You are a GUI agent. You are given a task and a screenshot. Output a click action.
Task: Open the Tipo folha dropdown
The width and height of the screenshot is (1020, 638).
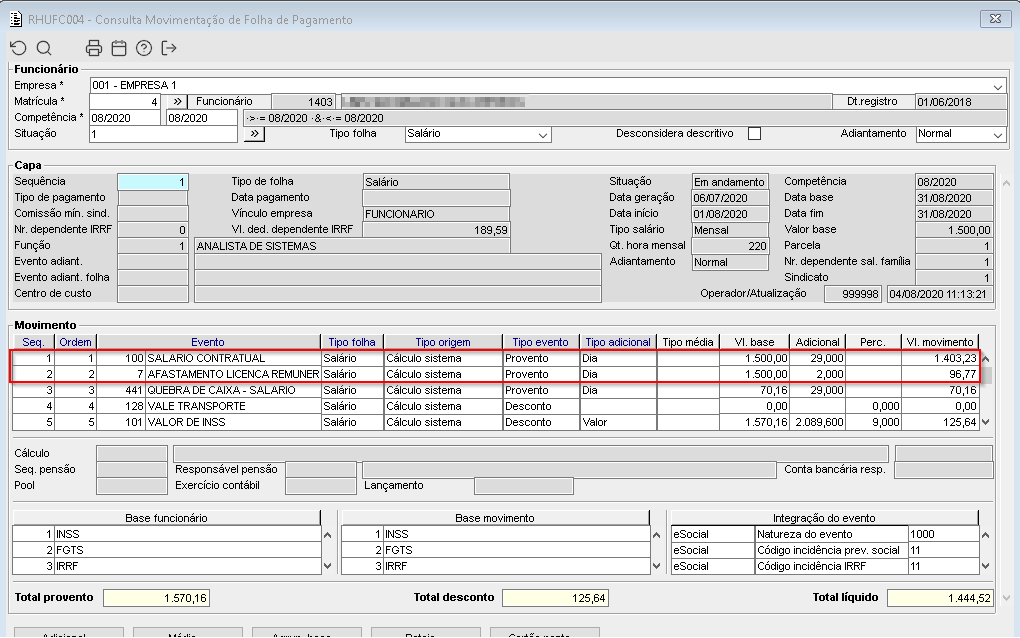click(x=543, y=135)
